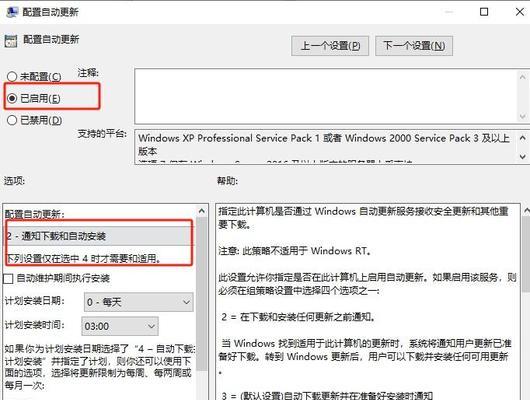Enable 自动维护期间执行安装 checkbox
The image size is (530, 400).
pyautogui.click(x=8, y=279)
